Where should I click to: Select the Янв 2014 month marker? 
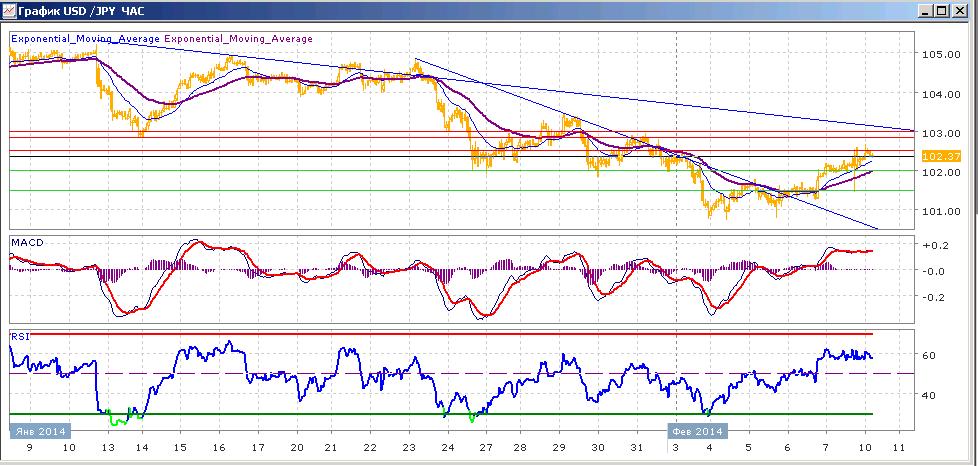[40, 431]
